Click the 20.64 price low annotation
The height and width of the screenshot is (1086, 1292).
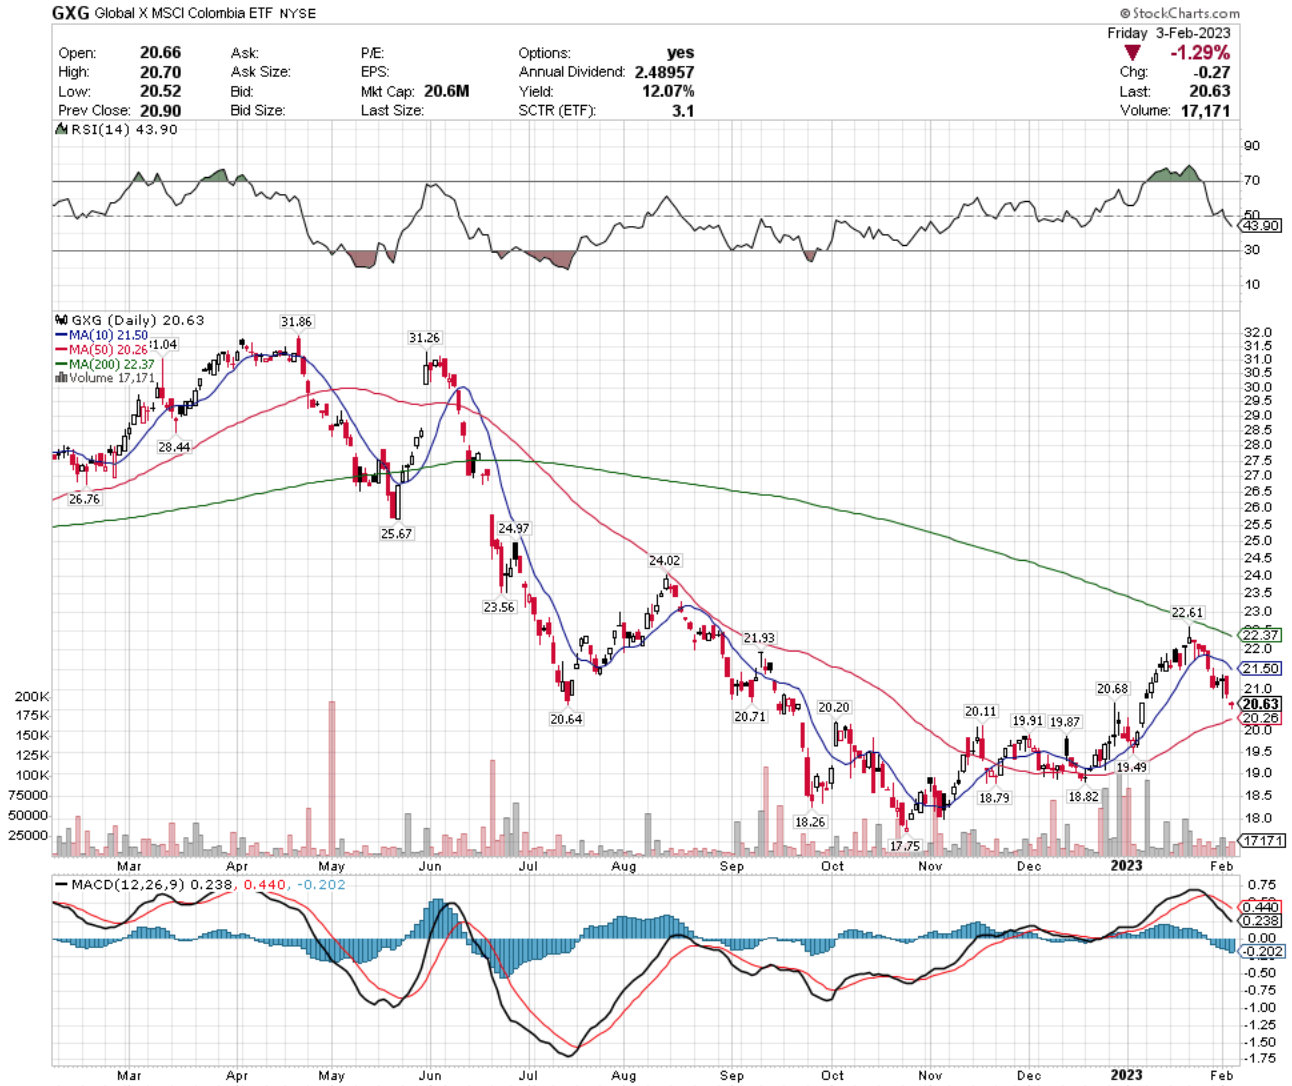(x=566, y=719)
